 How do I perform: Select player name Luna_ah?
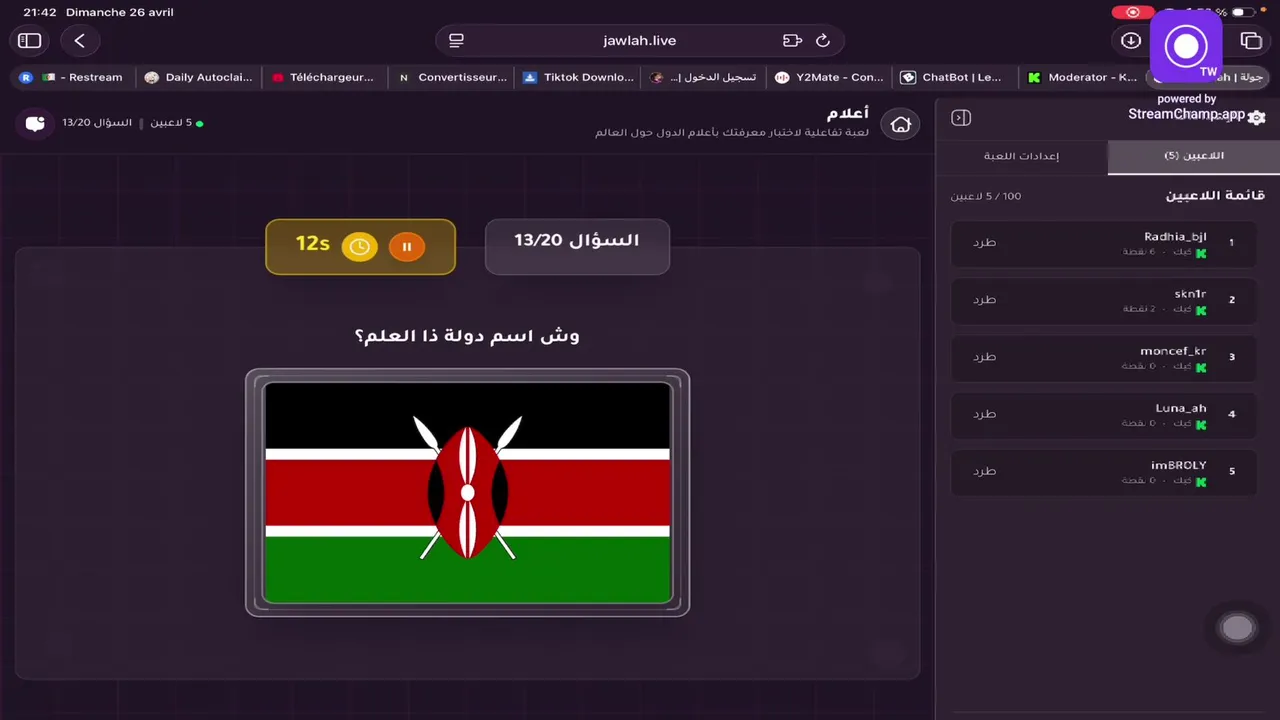1181,408
